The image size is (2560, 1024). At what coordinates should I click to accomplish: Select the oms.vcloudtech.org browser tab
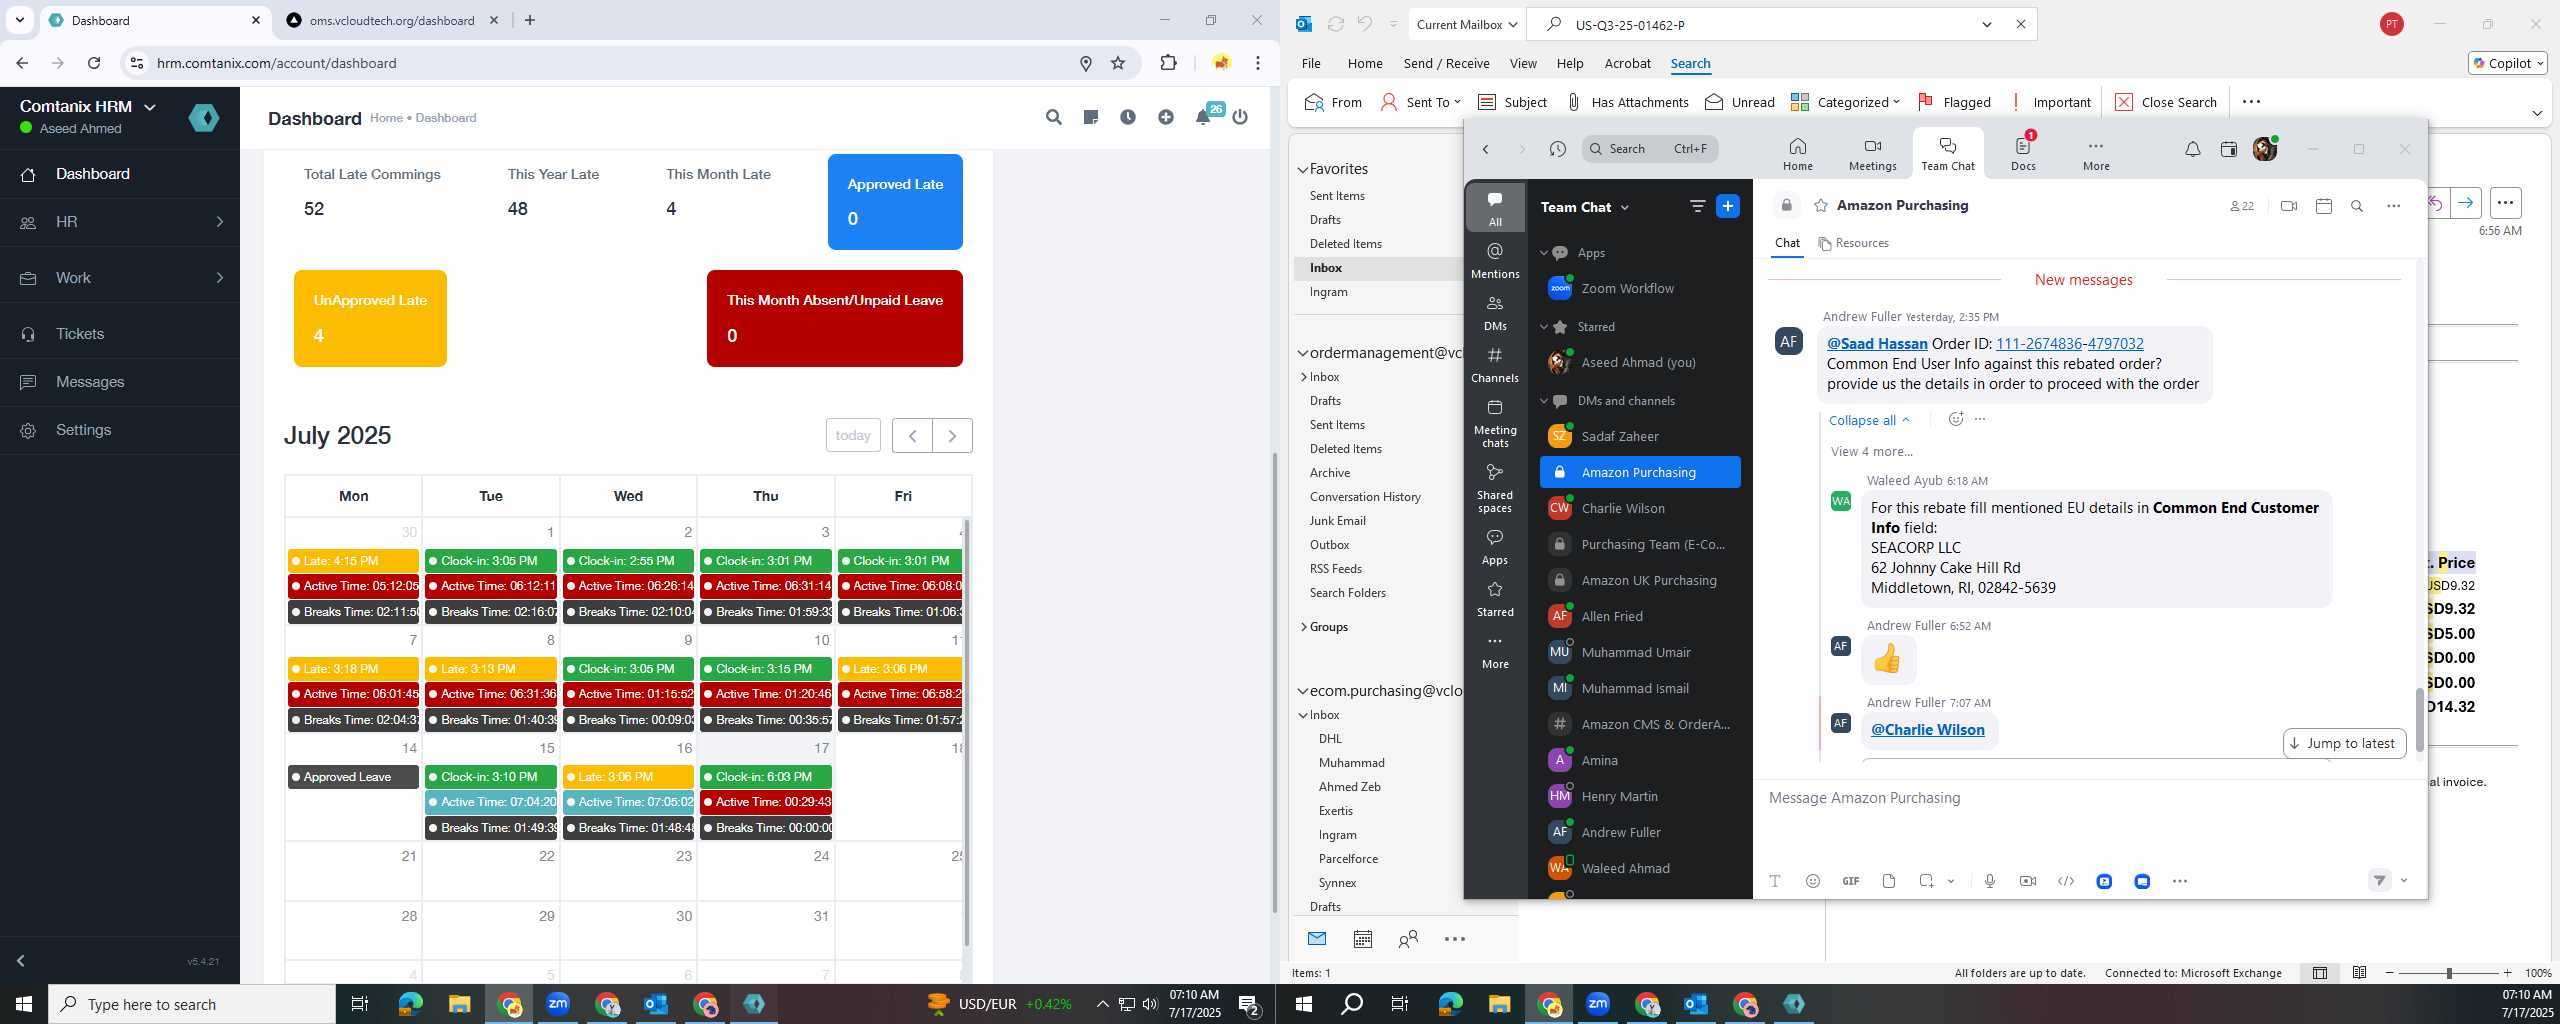pos(391,20)
